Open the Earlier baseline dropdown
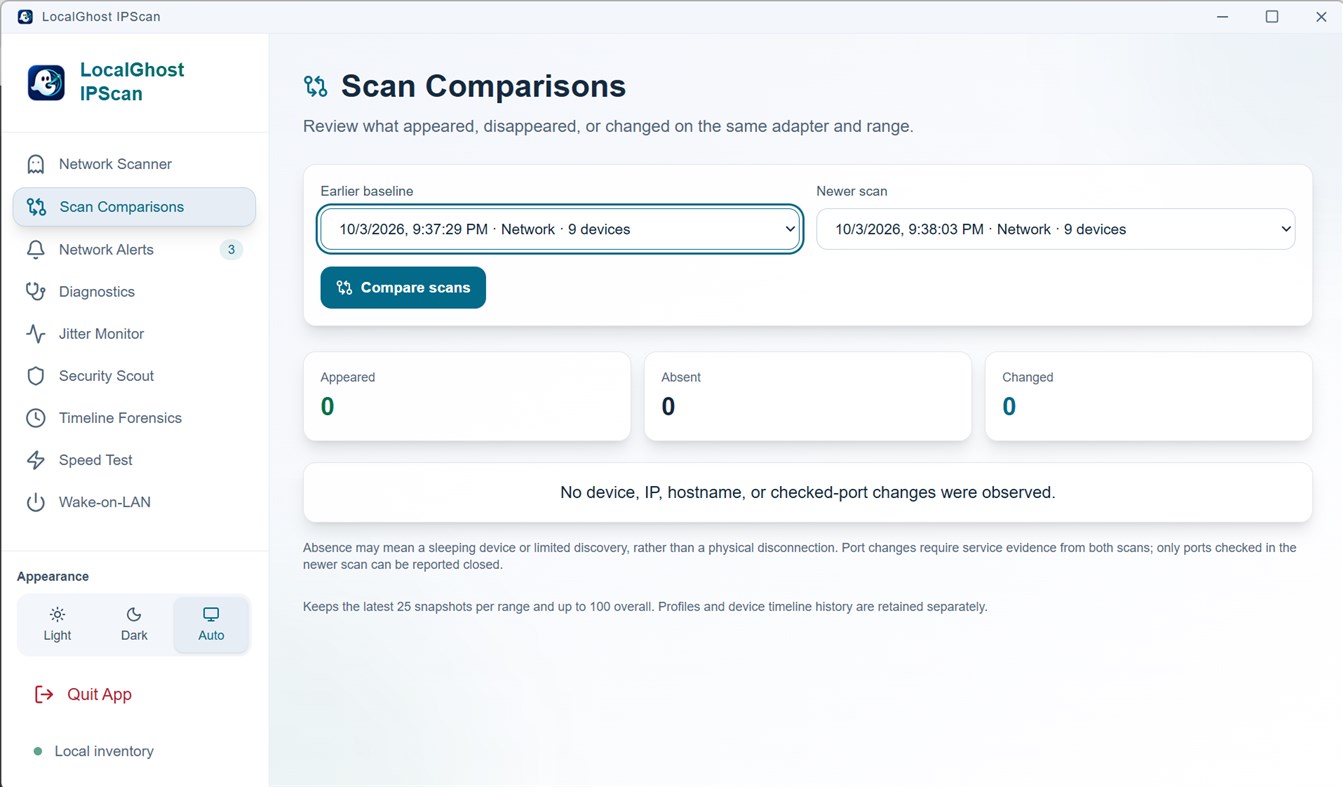The image size is (1343, 787). [x=561, y=229]
